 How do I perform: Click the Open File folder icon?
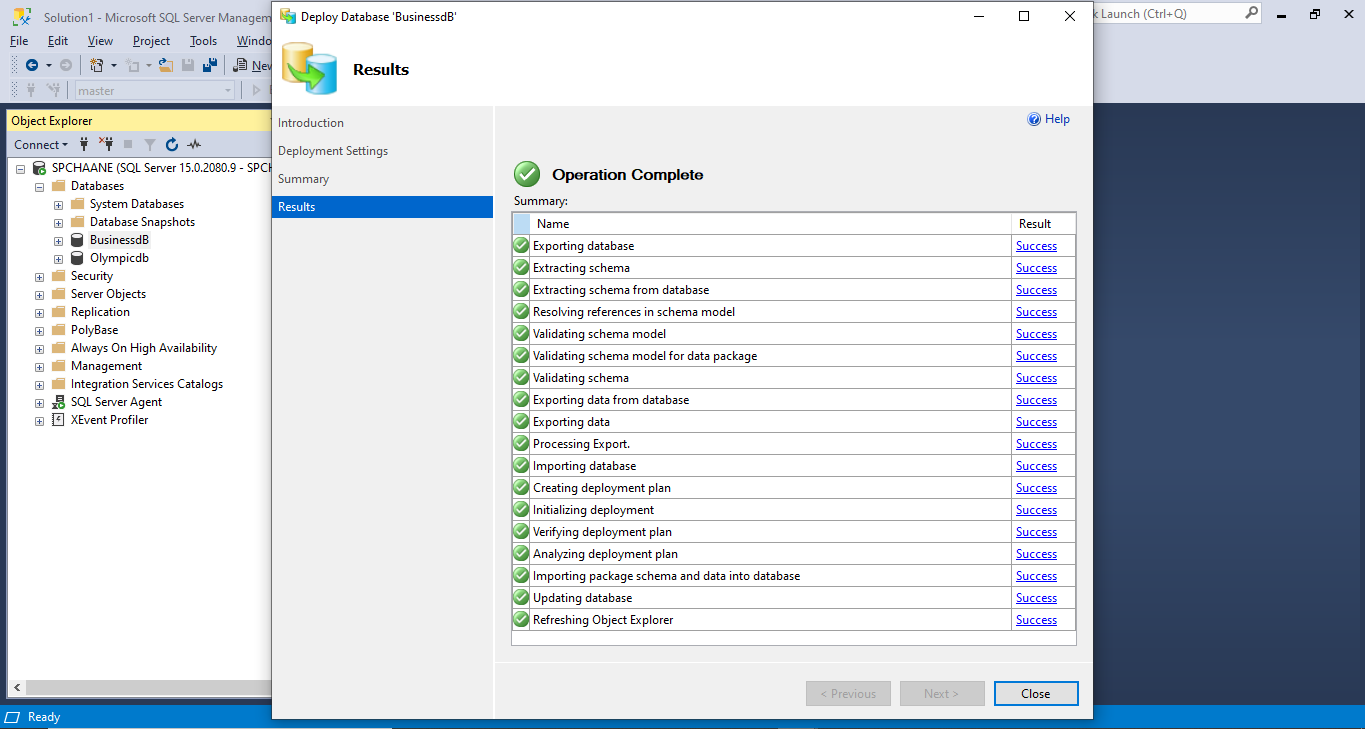pos(166,65)
